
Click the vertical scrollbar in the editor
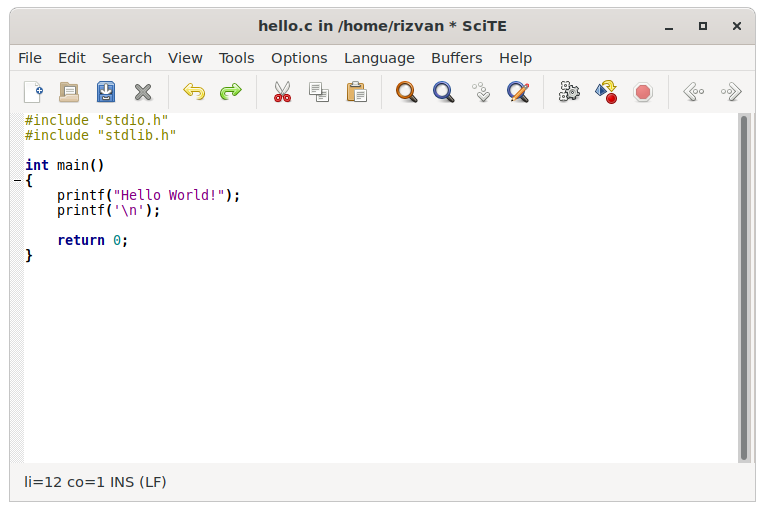(743, 288)
